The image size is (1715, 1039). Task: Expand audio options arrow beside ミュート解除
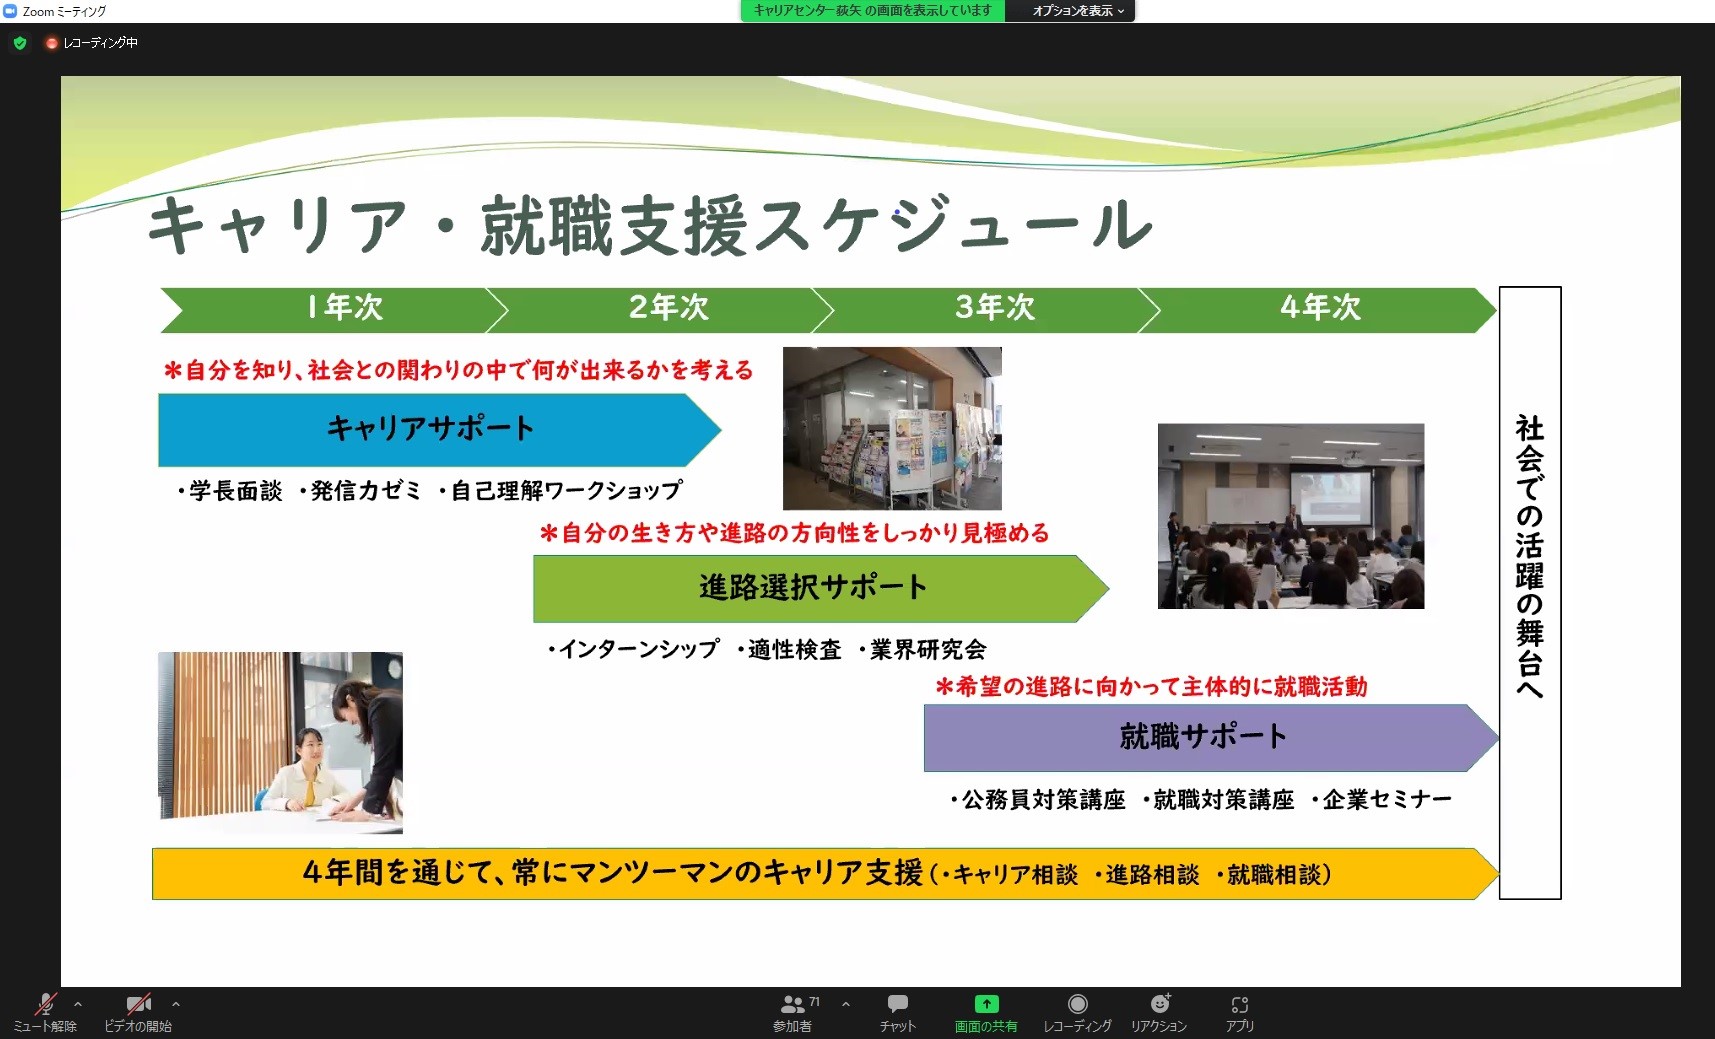78,1004
